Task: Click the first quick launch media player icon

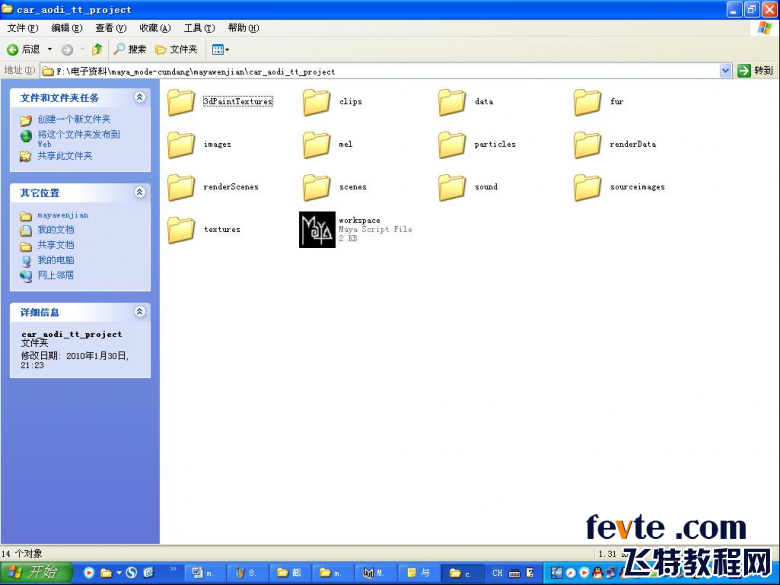Action: pyautogui.click(x=89, y=573)
